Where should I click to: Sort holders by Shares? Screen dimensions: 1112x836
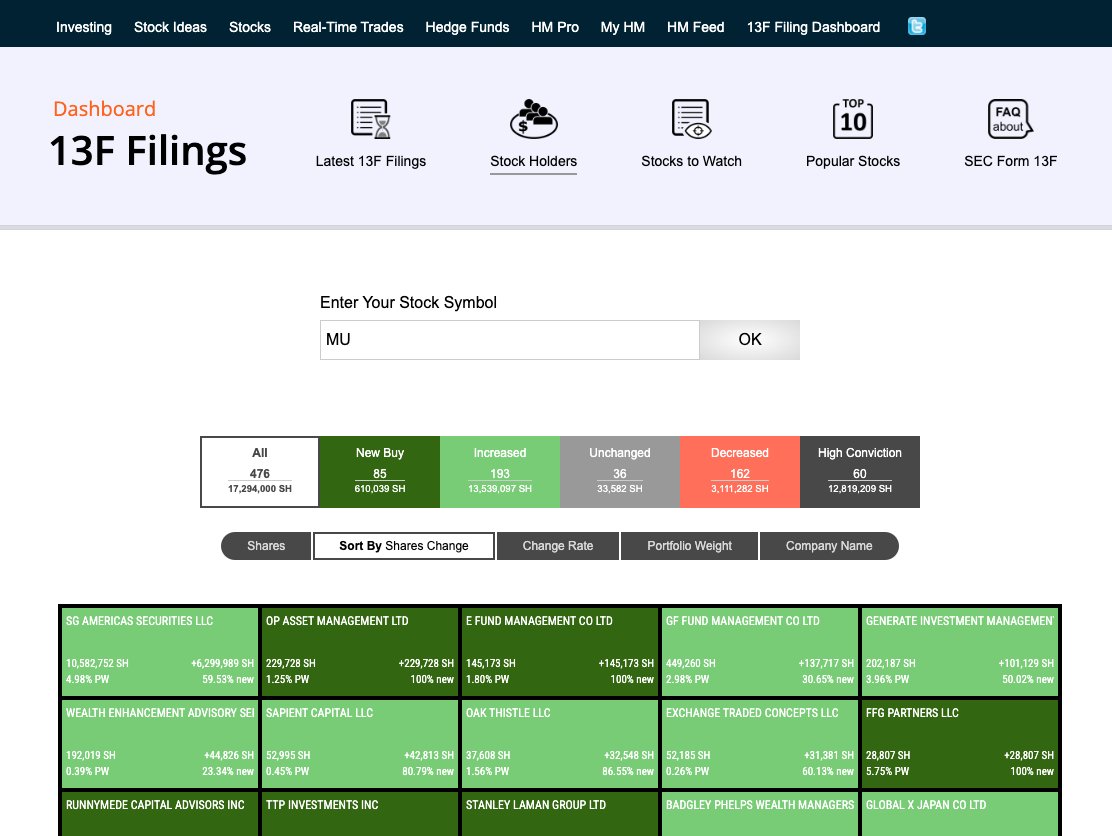(x=266, y=546)
